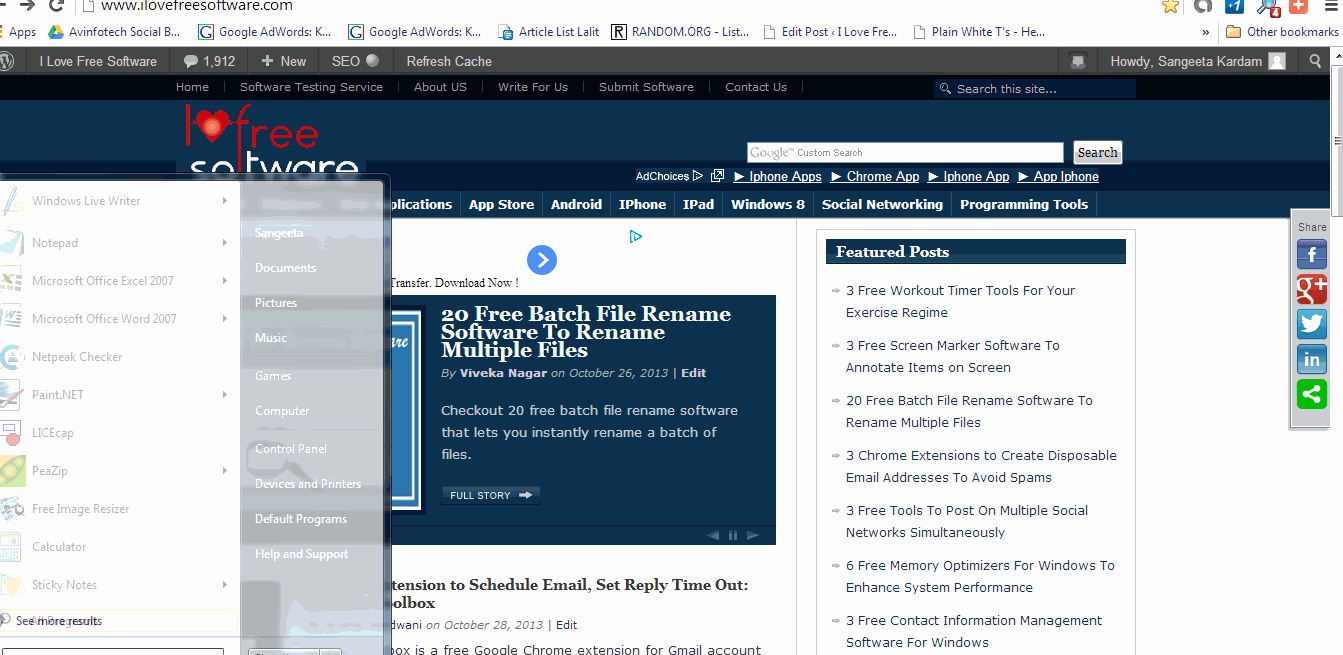This screenshot has width=1343, height=655.
Task: Go to the next featured slide
Action: click(x=753, y=535)
